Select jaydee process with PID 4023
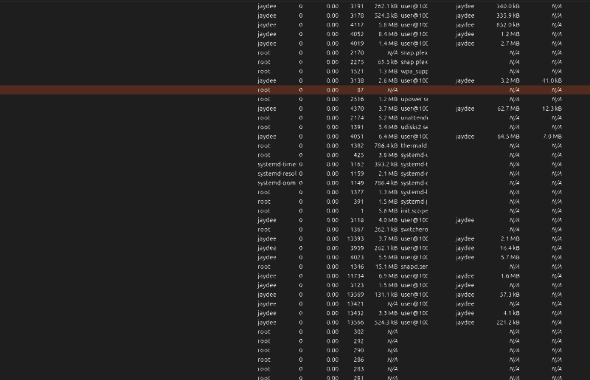 coord(295,257)
